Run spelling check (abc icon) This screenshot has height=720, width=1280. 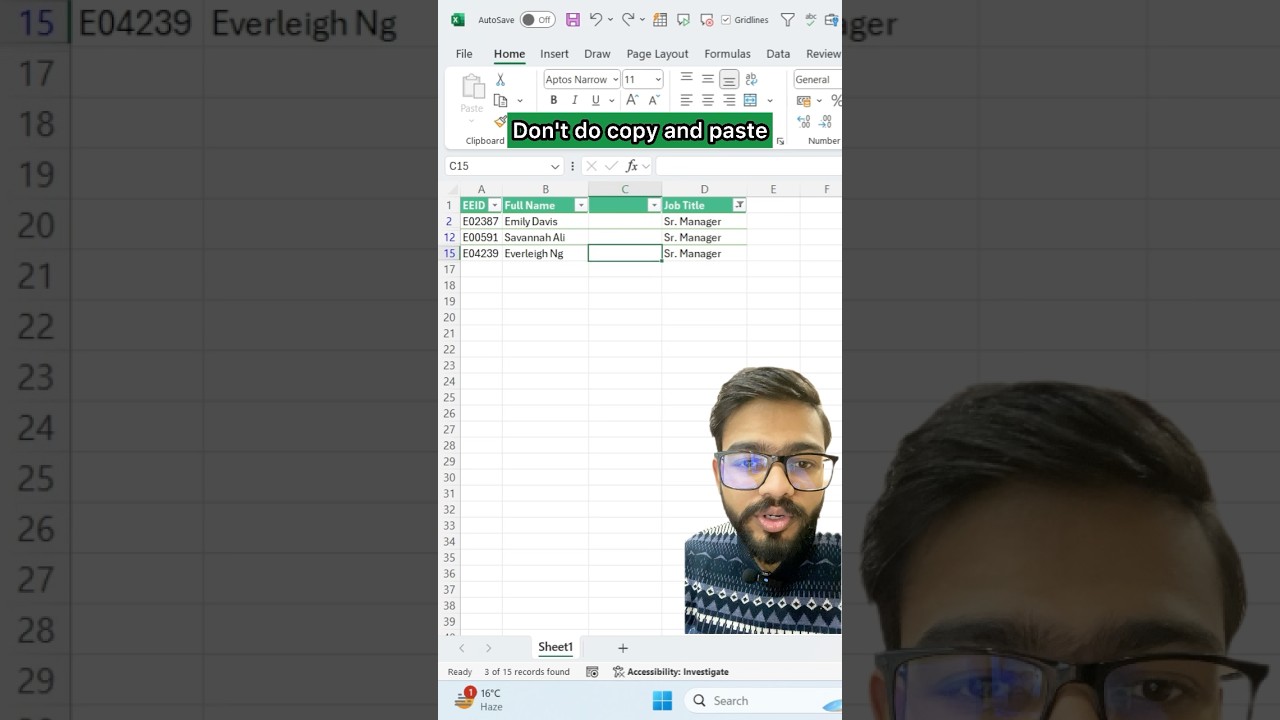tap(811, 19)
